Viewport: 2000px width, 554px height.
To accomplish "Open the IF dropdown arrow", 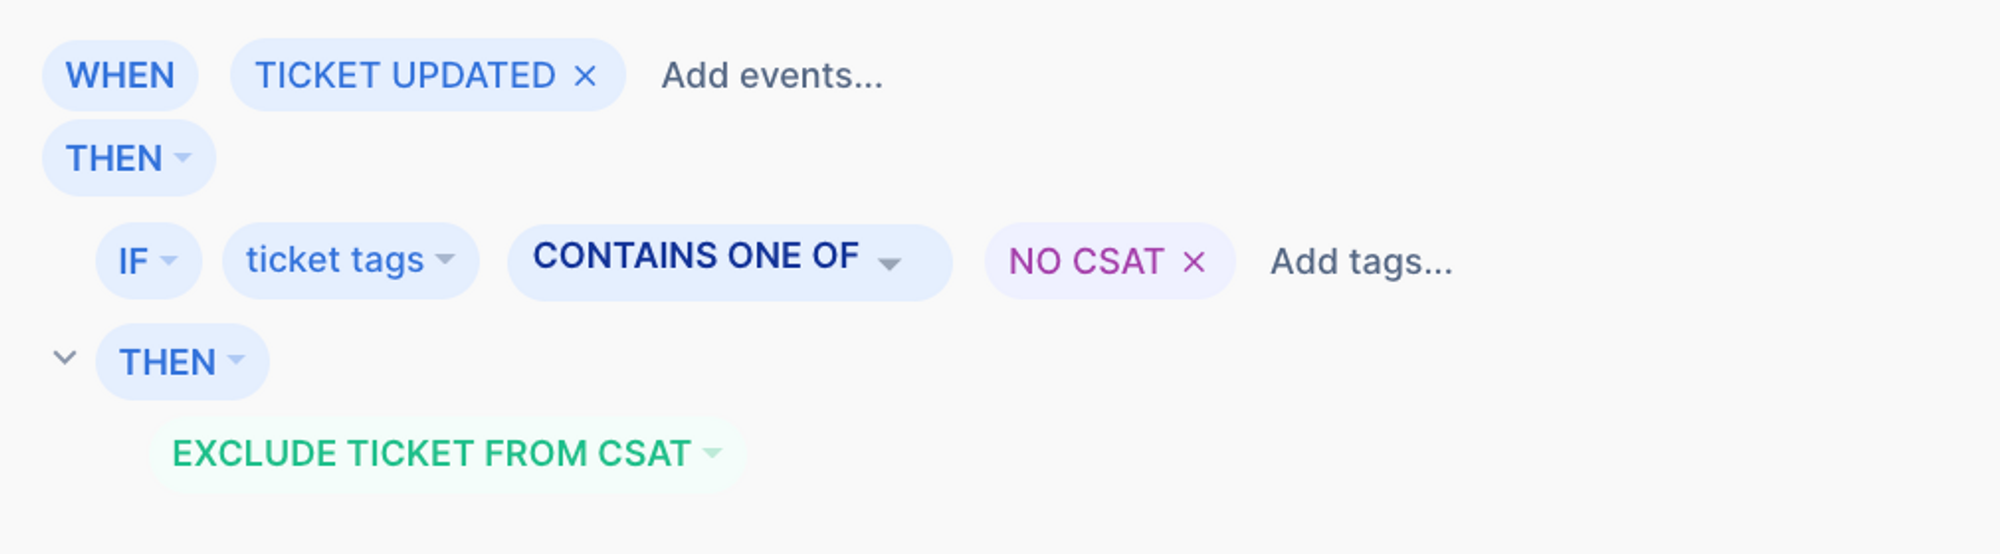I will point(169,260).
